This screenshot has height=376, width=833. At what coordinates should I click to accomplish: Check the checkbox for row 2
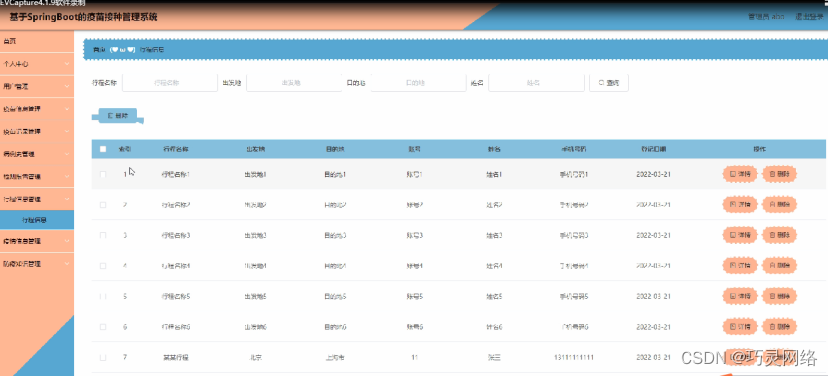(103, 204)
